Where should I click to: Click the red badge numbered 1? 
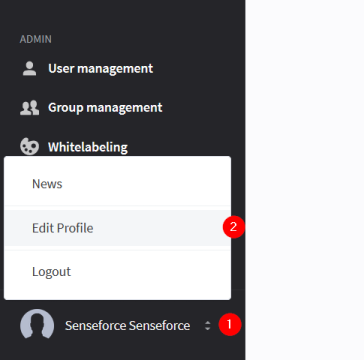[230, 324]
